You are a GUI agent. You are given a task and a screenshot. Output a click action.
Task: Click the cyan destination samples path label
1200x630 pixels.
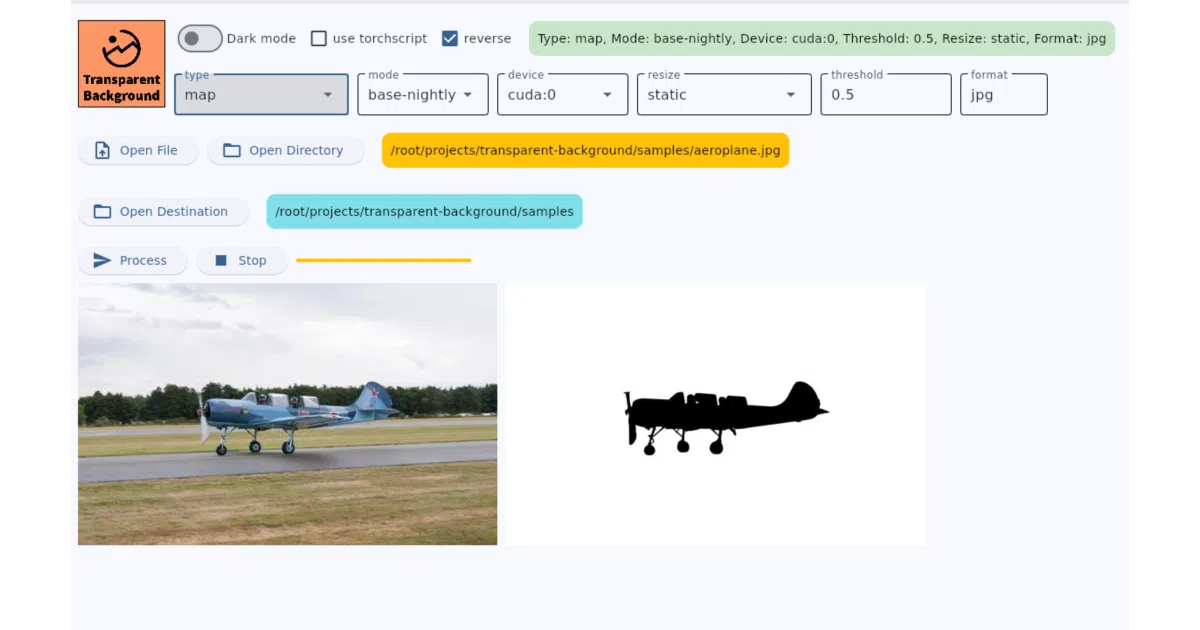(424, 211)
